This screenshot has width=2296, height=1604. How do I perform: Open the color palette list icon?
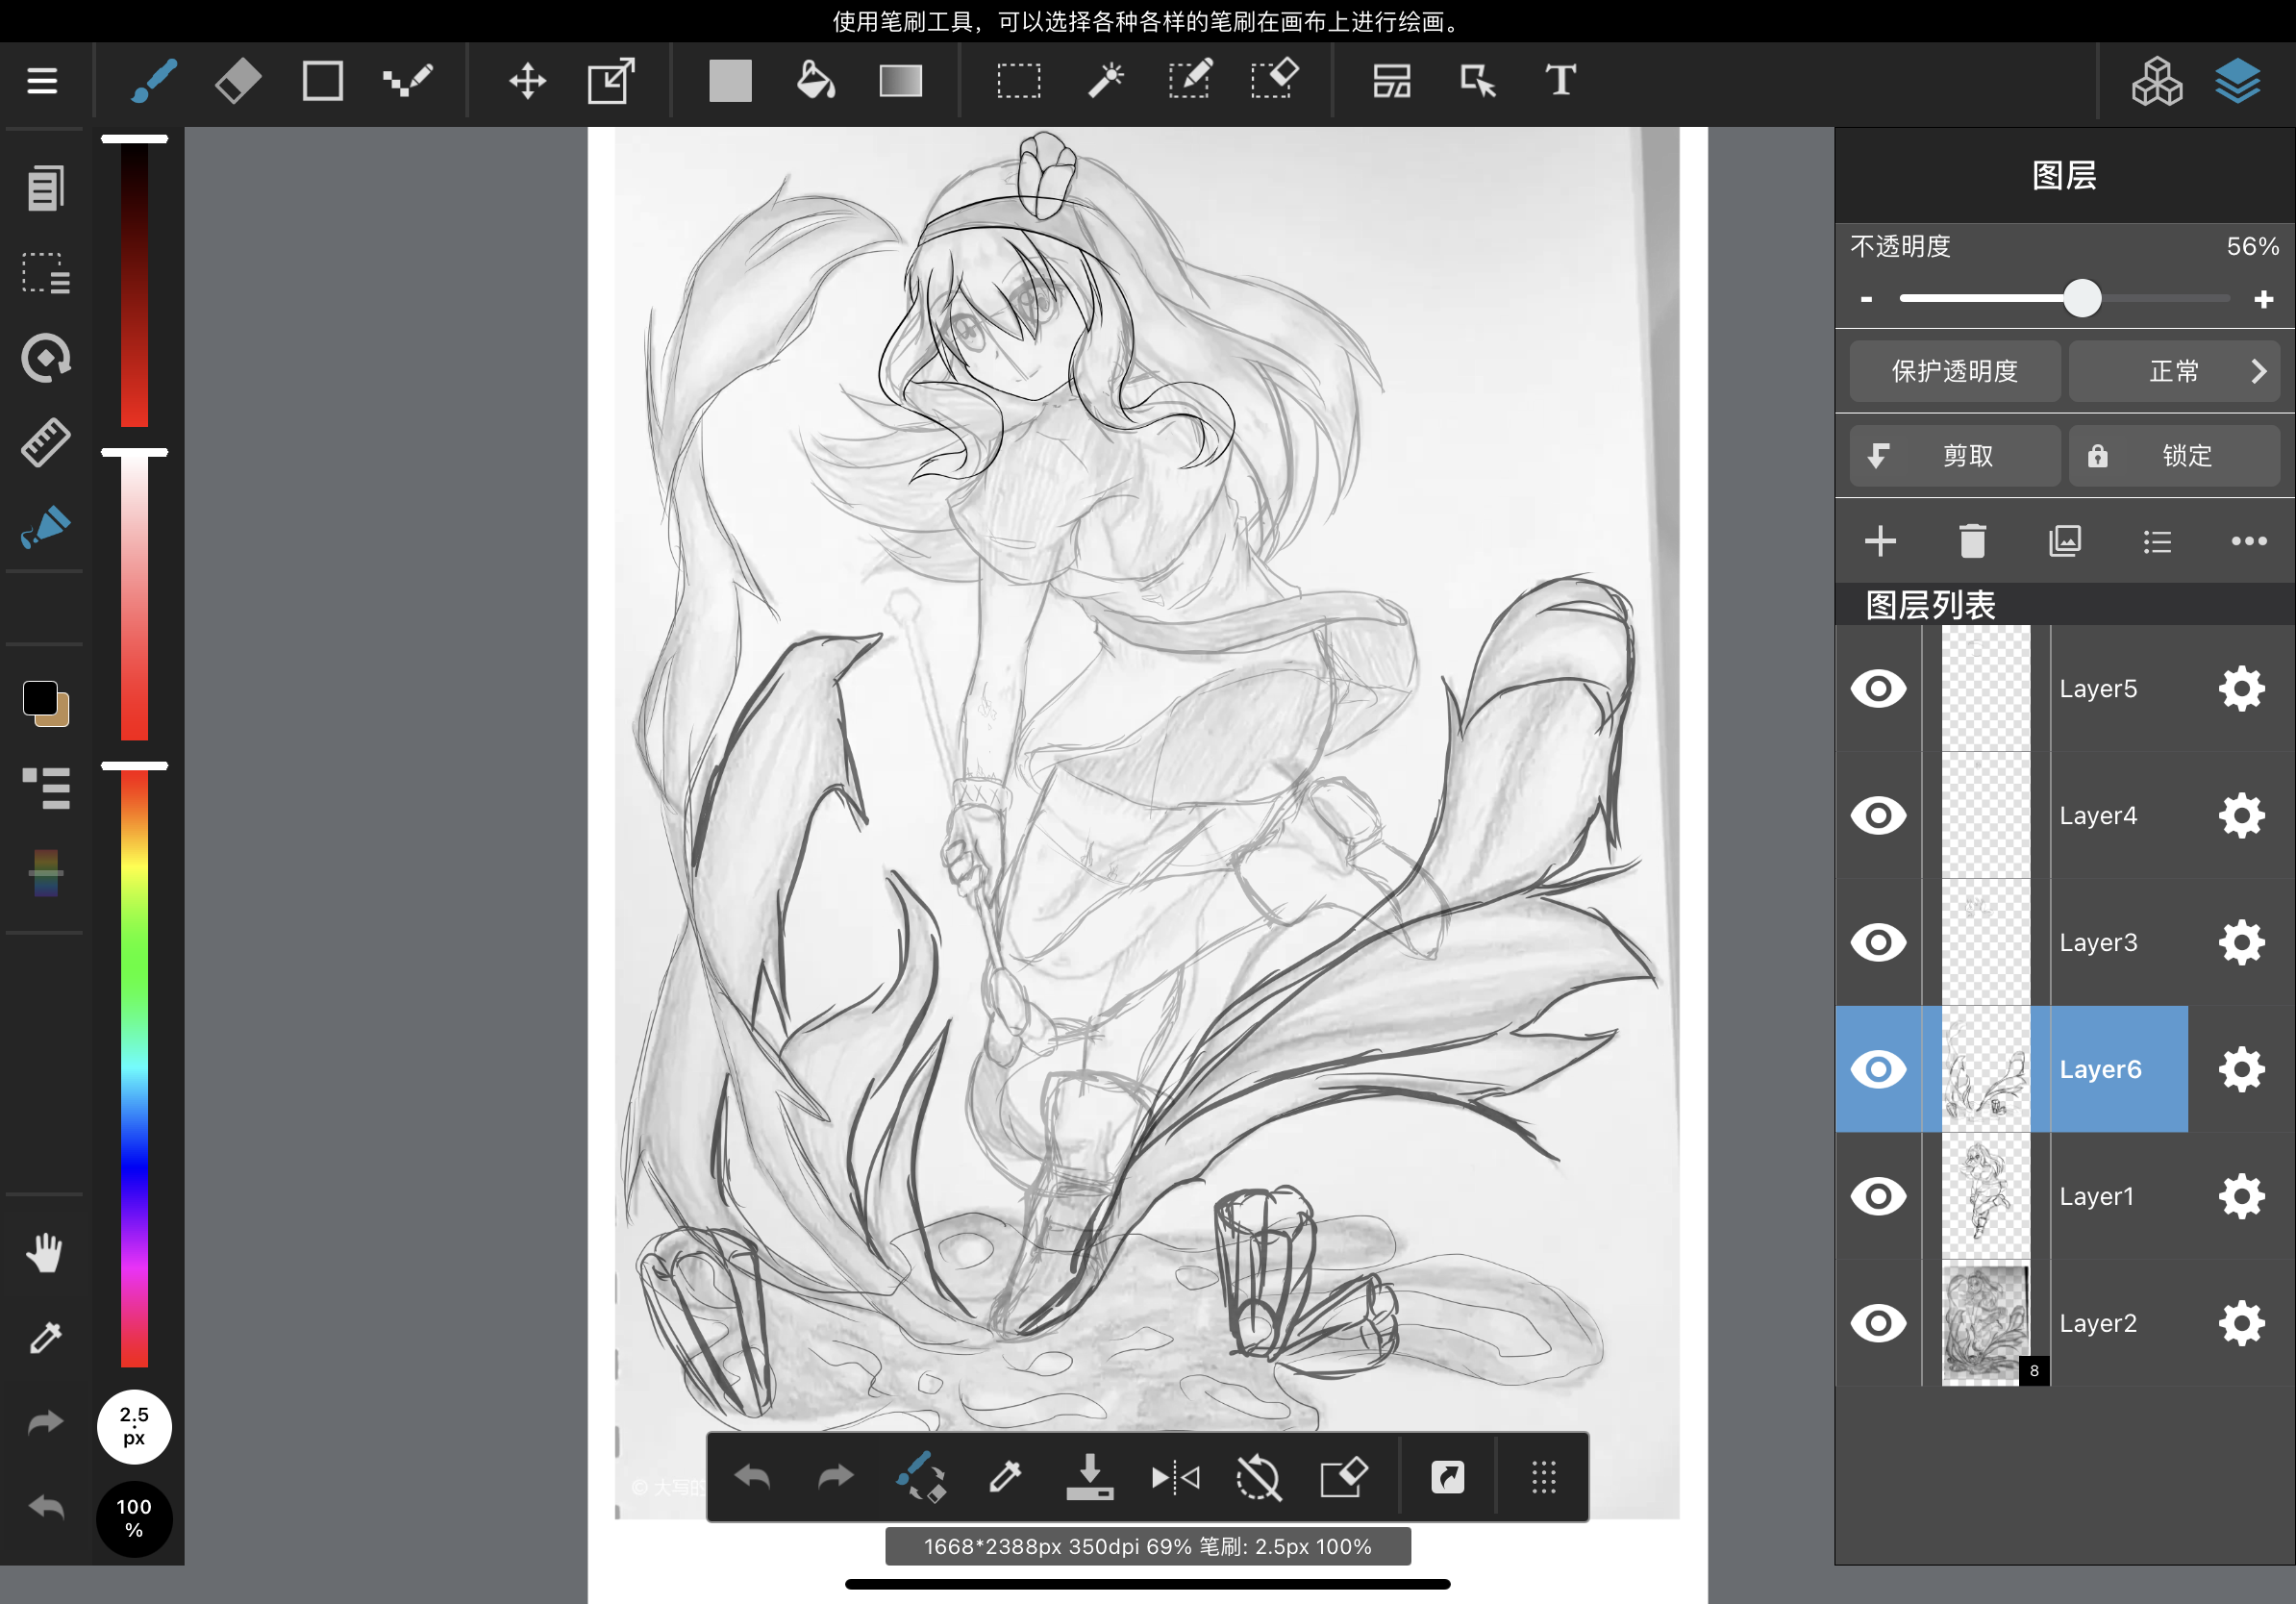45,788
